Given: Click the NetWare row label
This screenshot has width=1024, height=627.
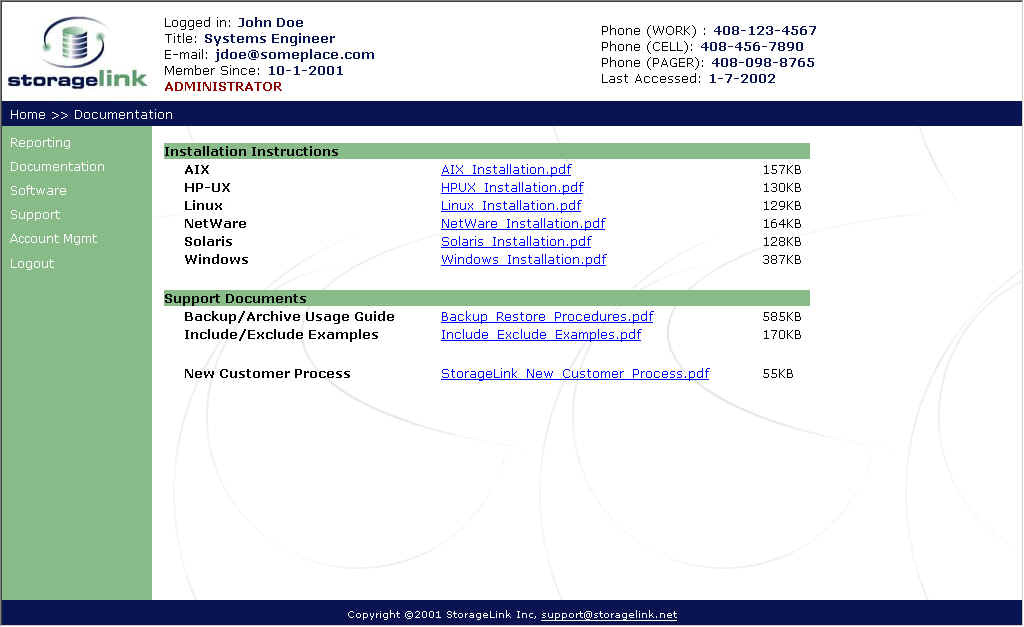Looking at the screenshot, I should click(216, 223).
